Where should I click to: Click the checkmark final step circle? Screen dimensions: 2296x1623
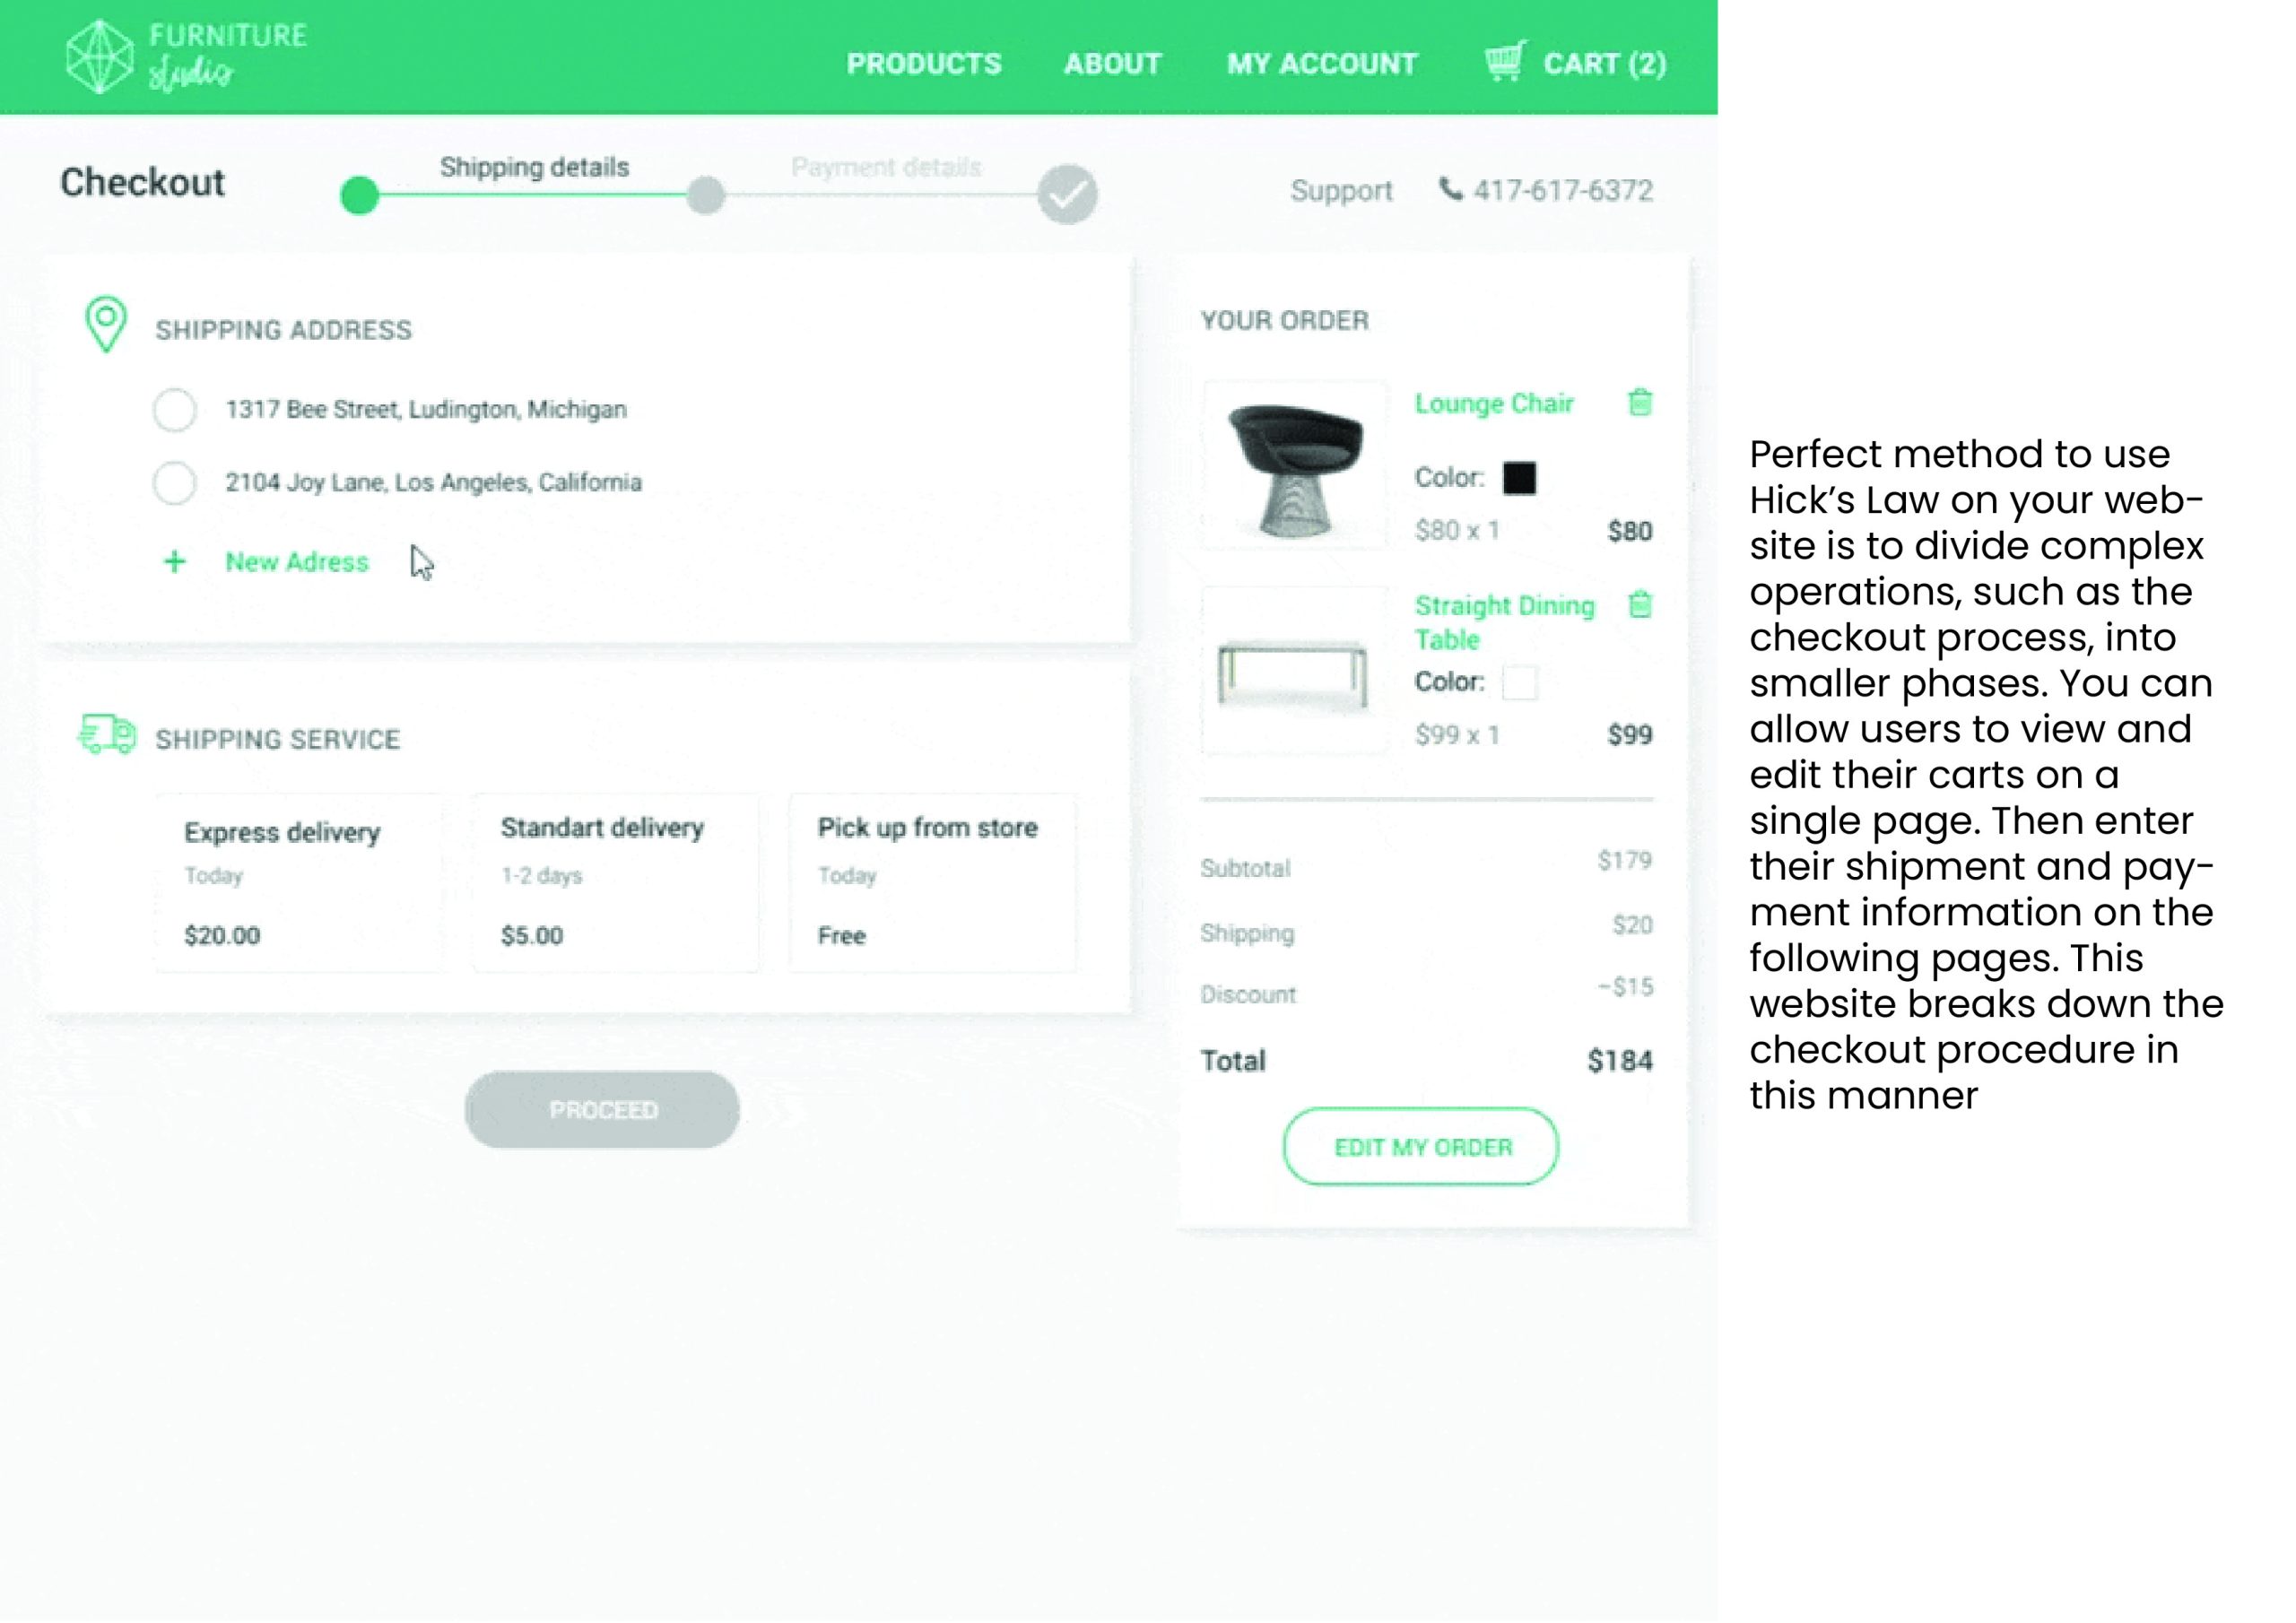[1067, 194]
